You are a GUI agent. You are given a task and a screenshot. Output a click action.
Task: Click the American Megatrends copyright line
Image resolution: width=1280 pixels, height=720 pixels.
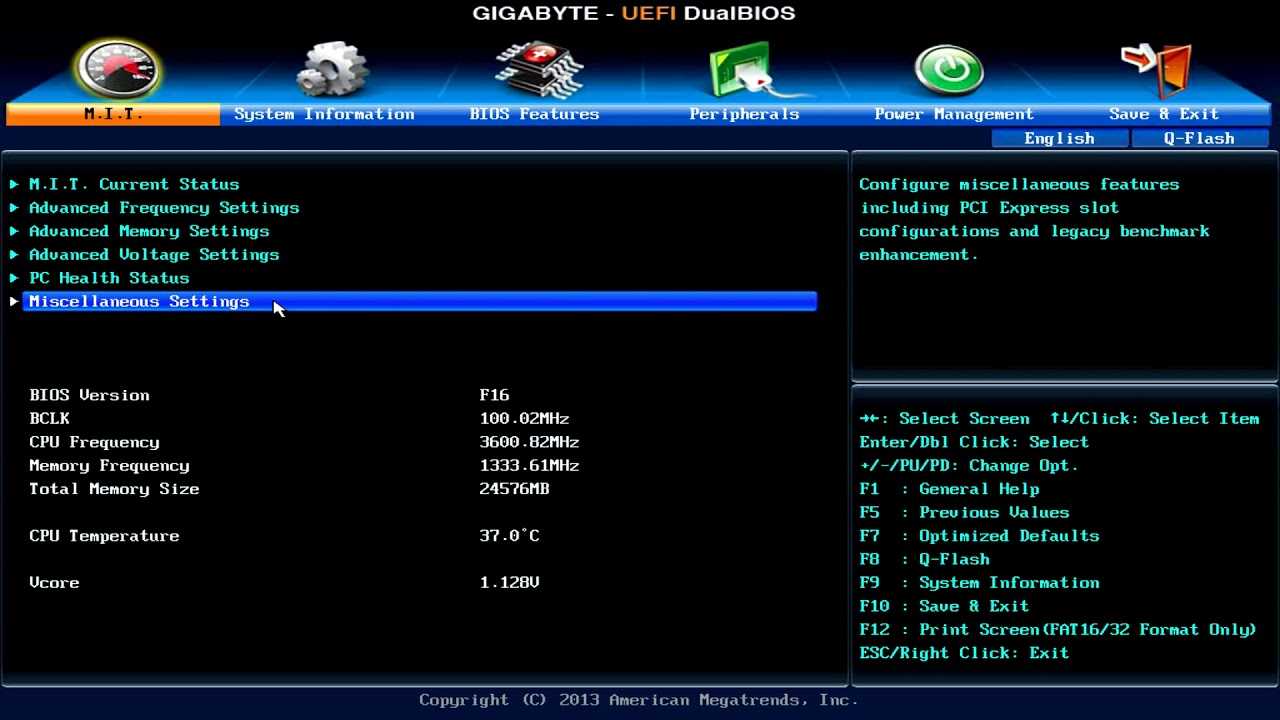click(x=638, y=700)
